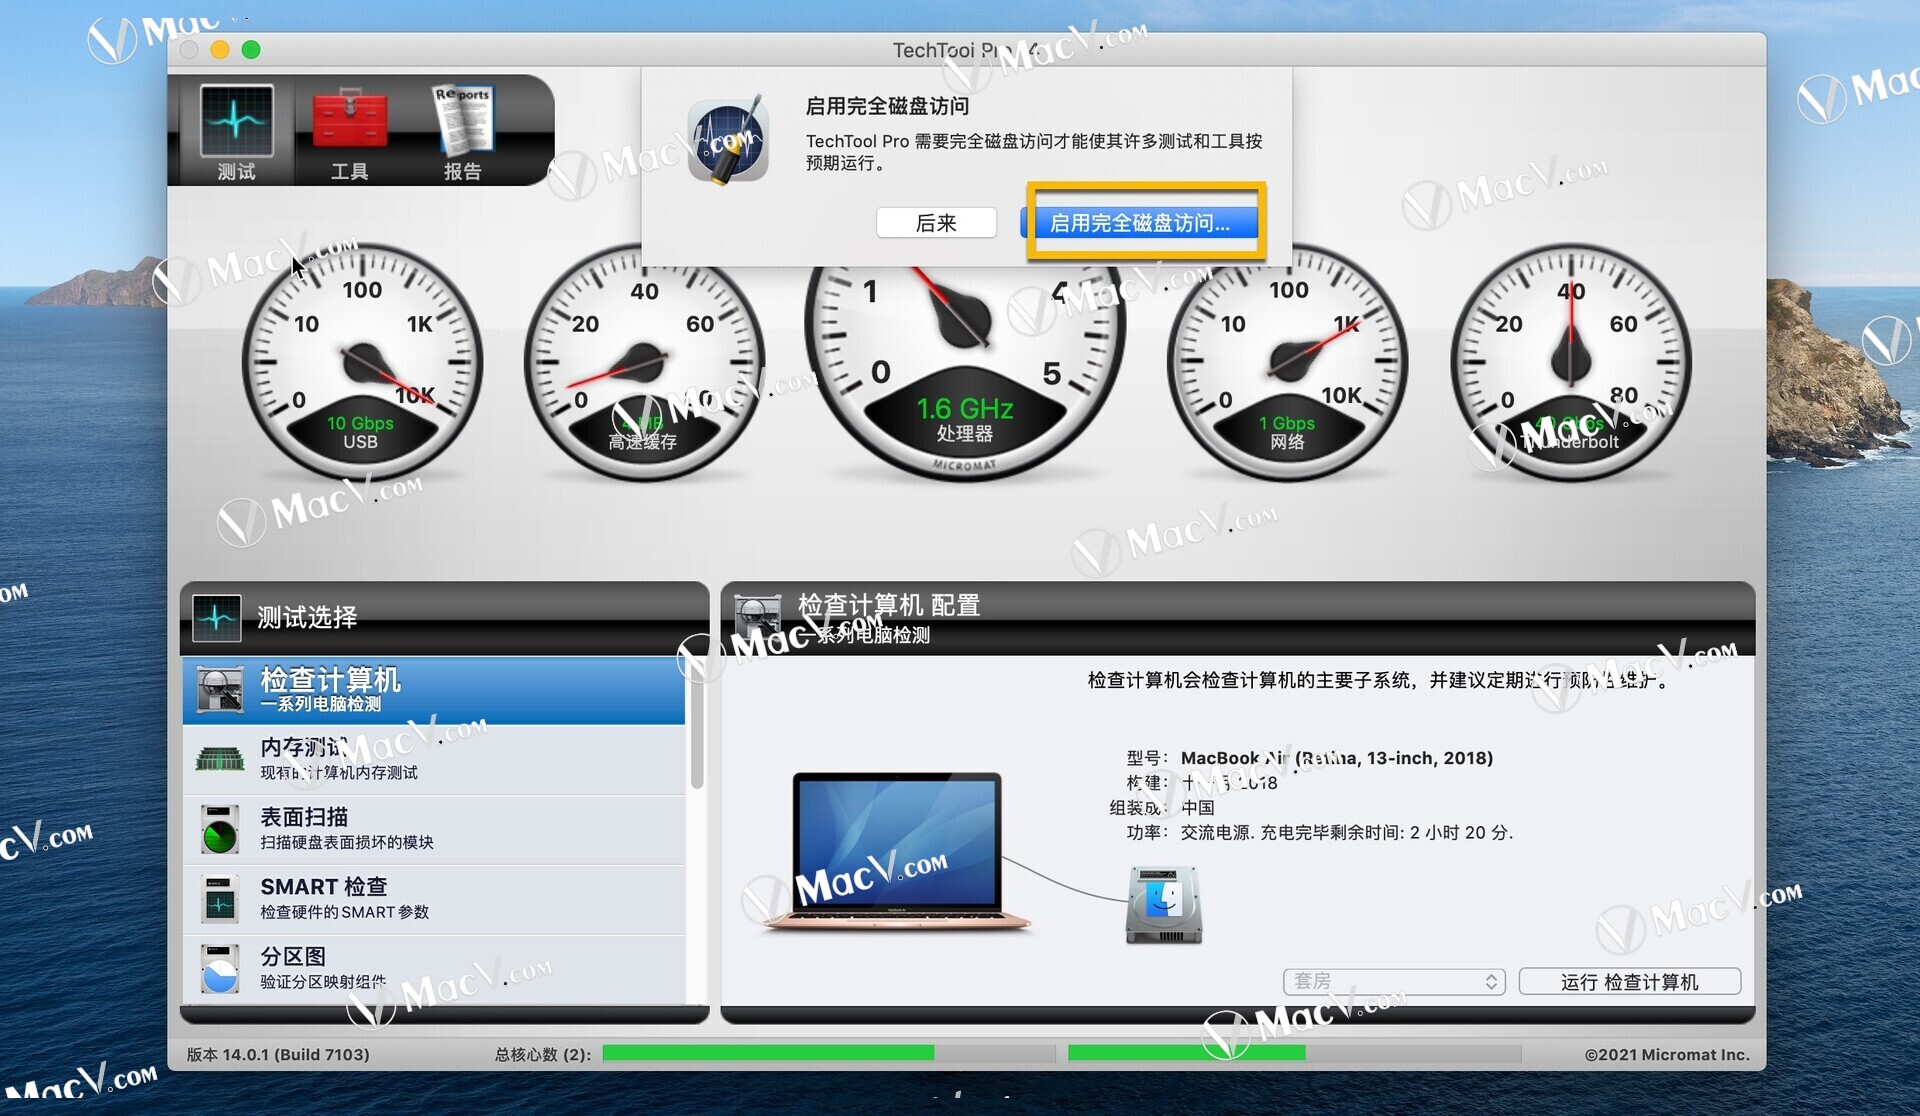
Task: Click the 表面扫描 radar icon
Action: (220, 830)
